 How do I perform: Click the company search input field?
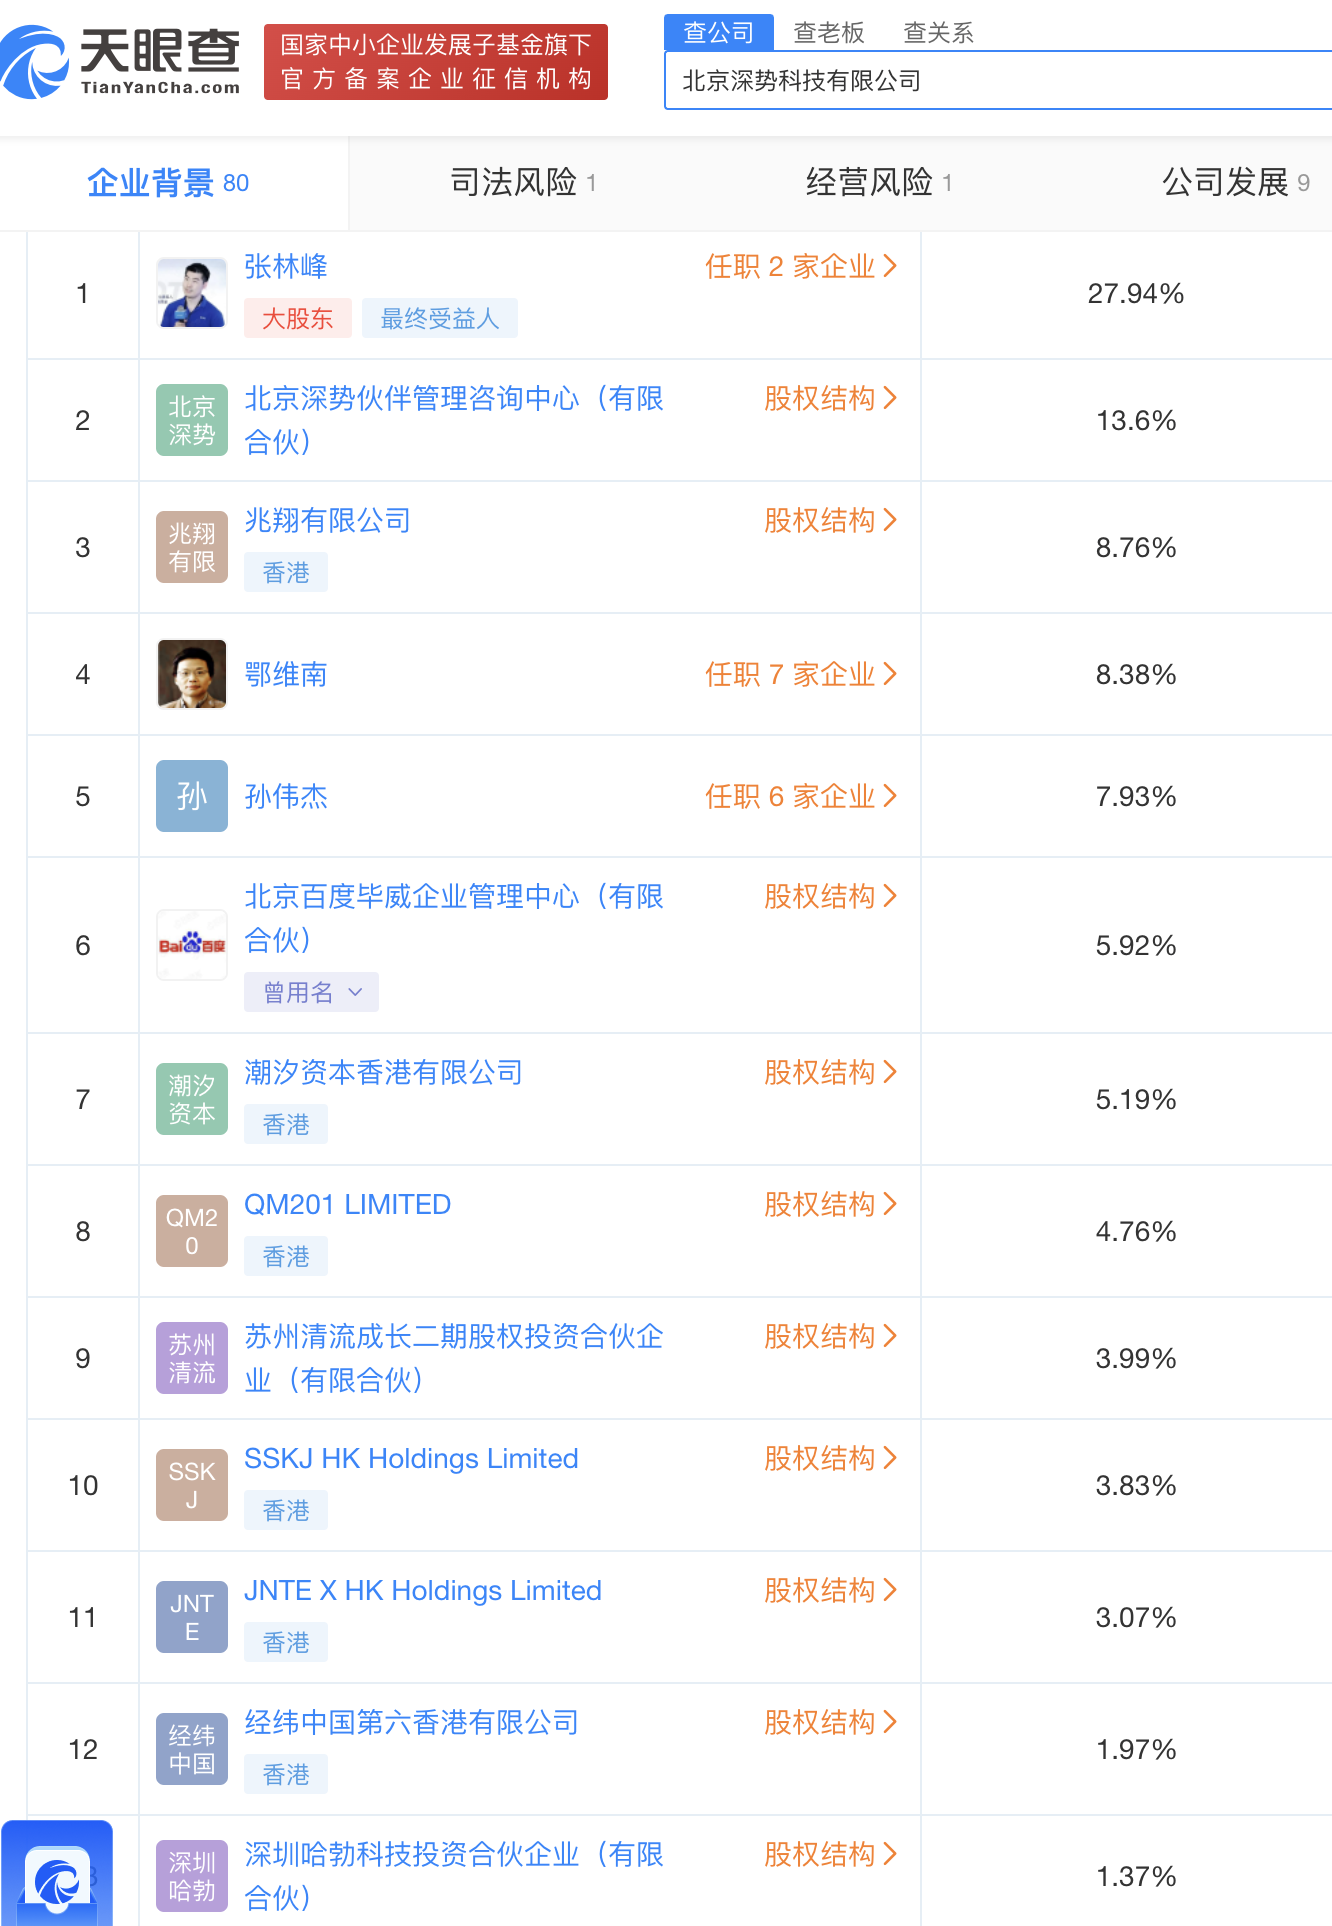coord(1000,81)
